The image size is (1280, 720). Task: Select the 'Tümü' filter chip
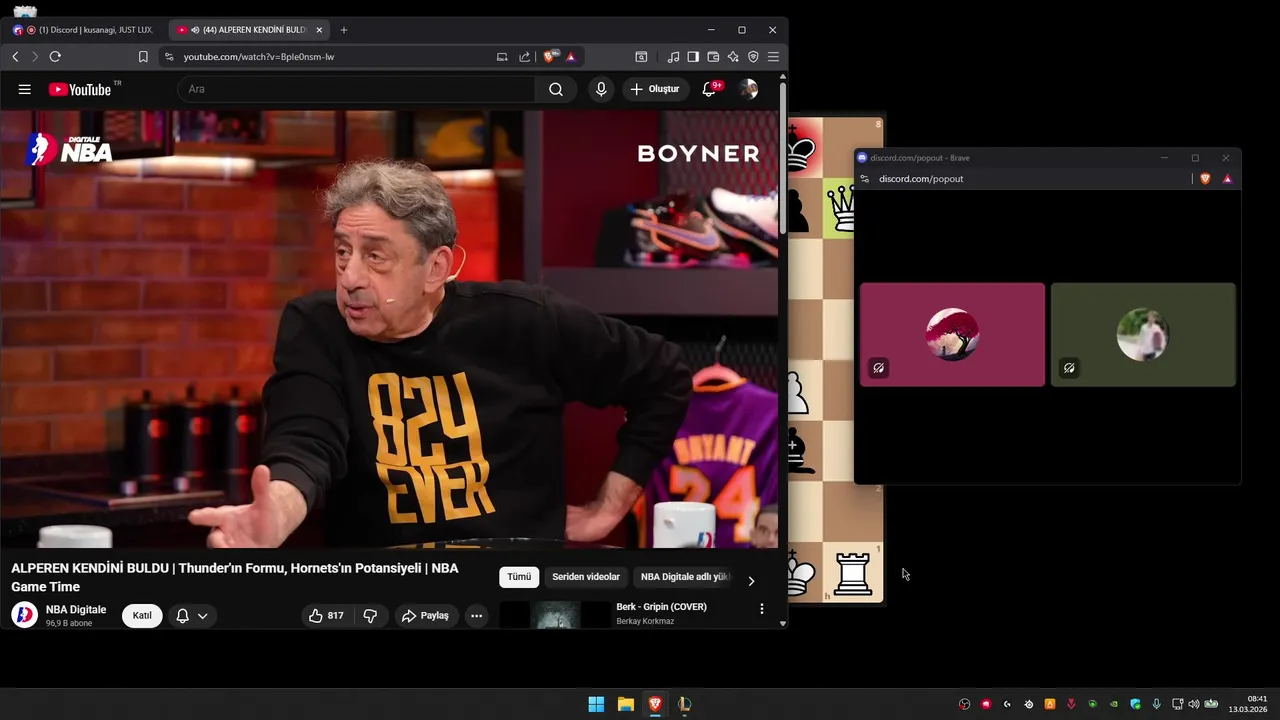(x=519, y=577)
